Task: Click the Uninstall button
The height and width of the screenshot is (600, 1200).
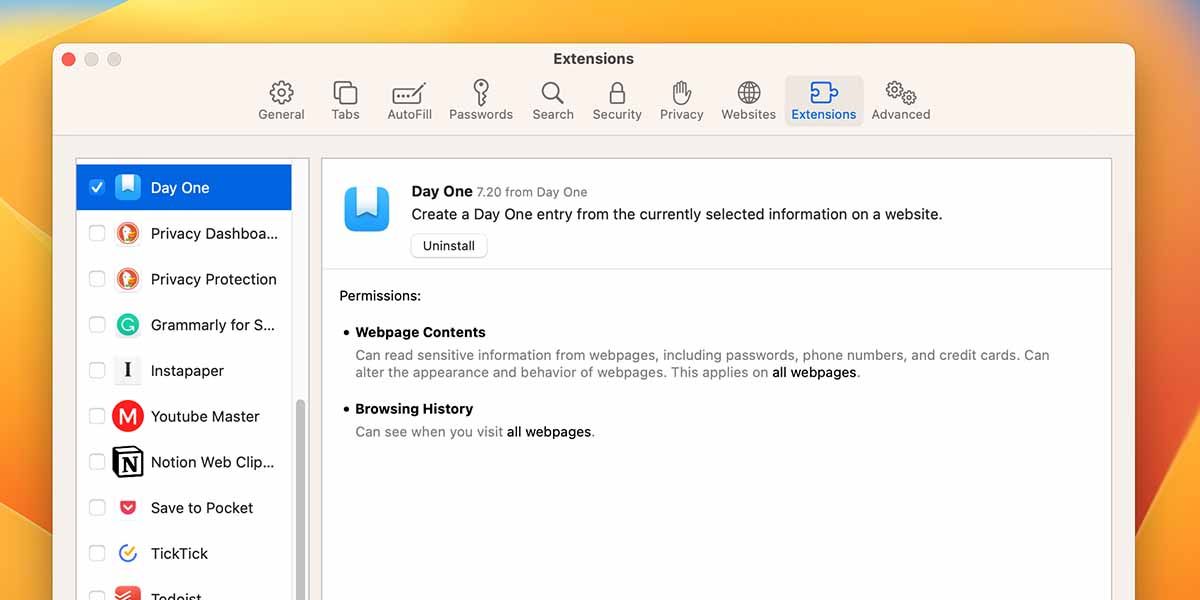Action: point(449,246)
